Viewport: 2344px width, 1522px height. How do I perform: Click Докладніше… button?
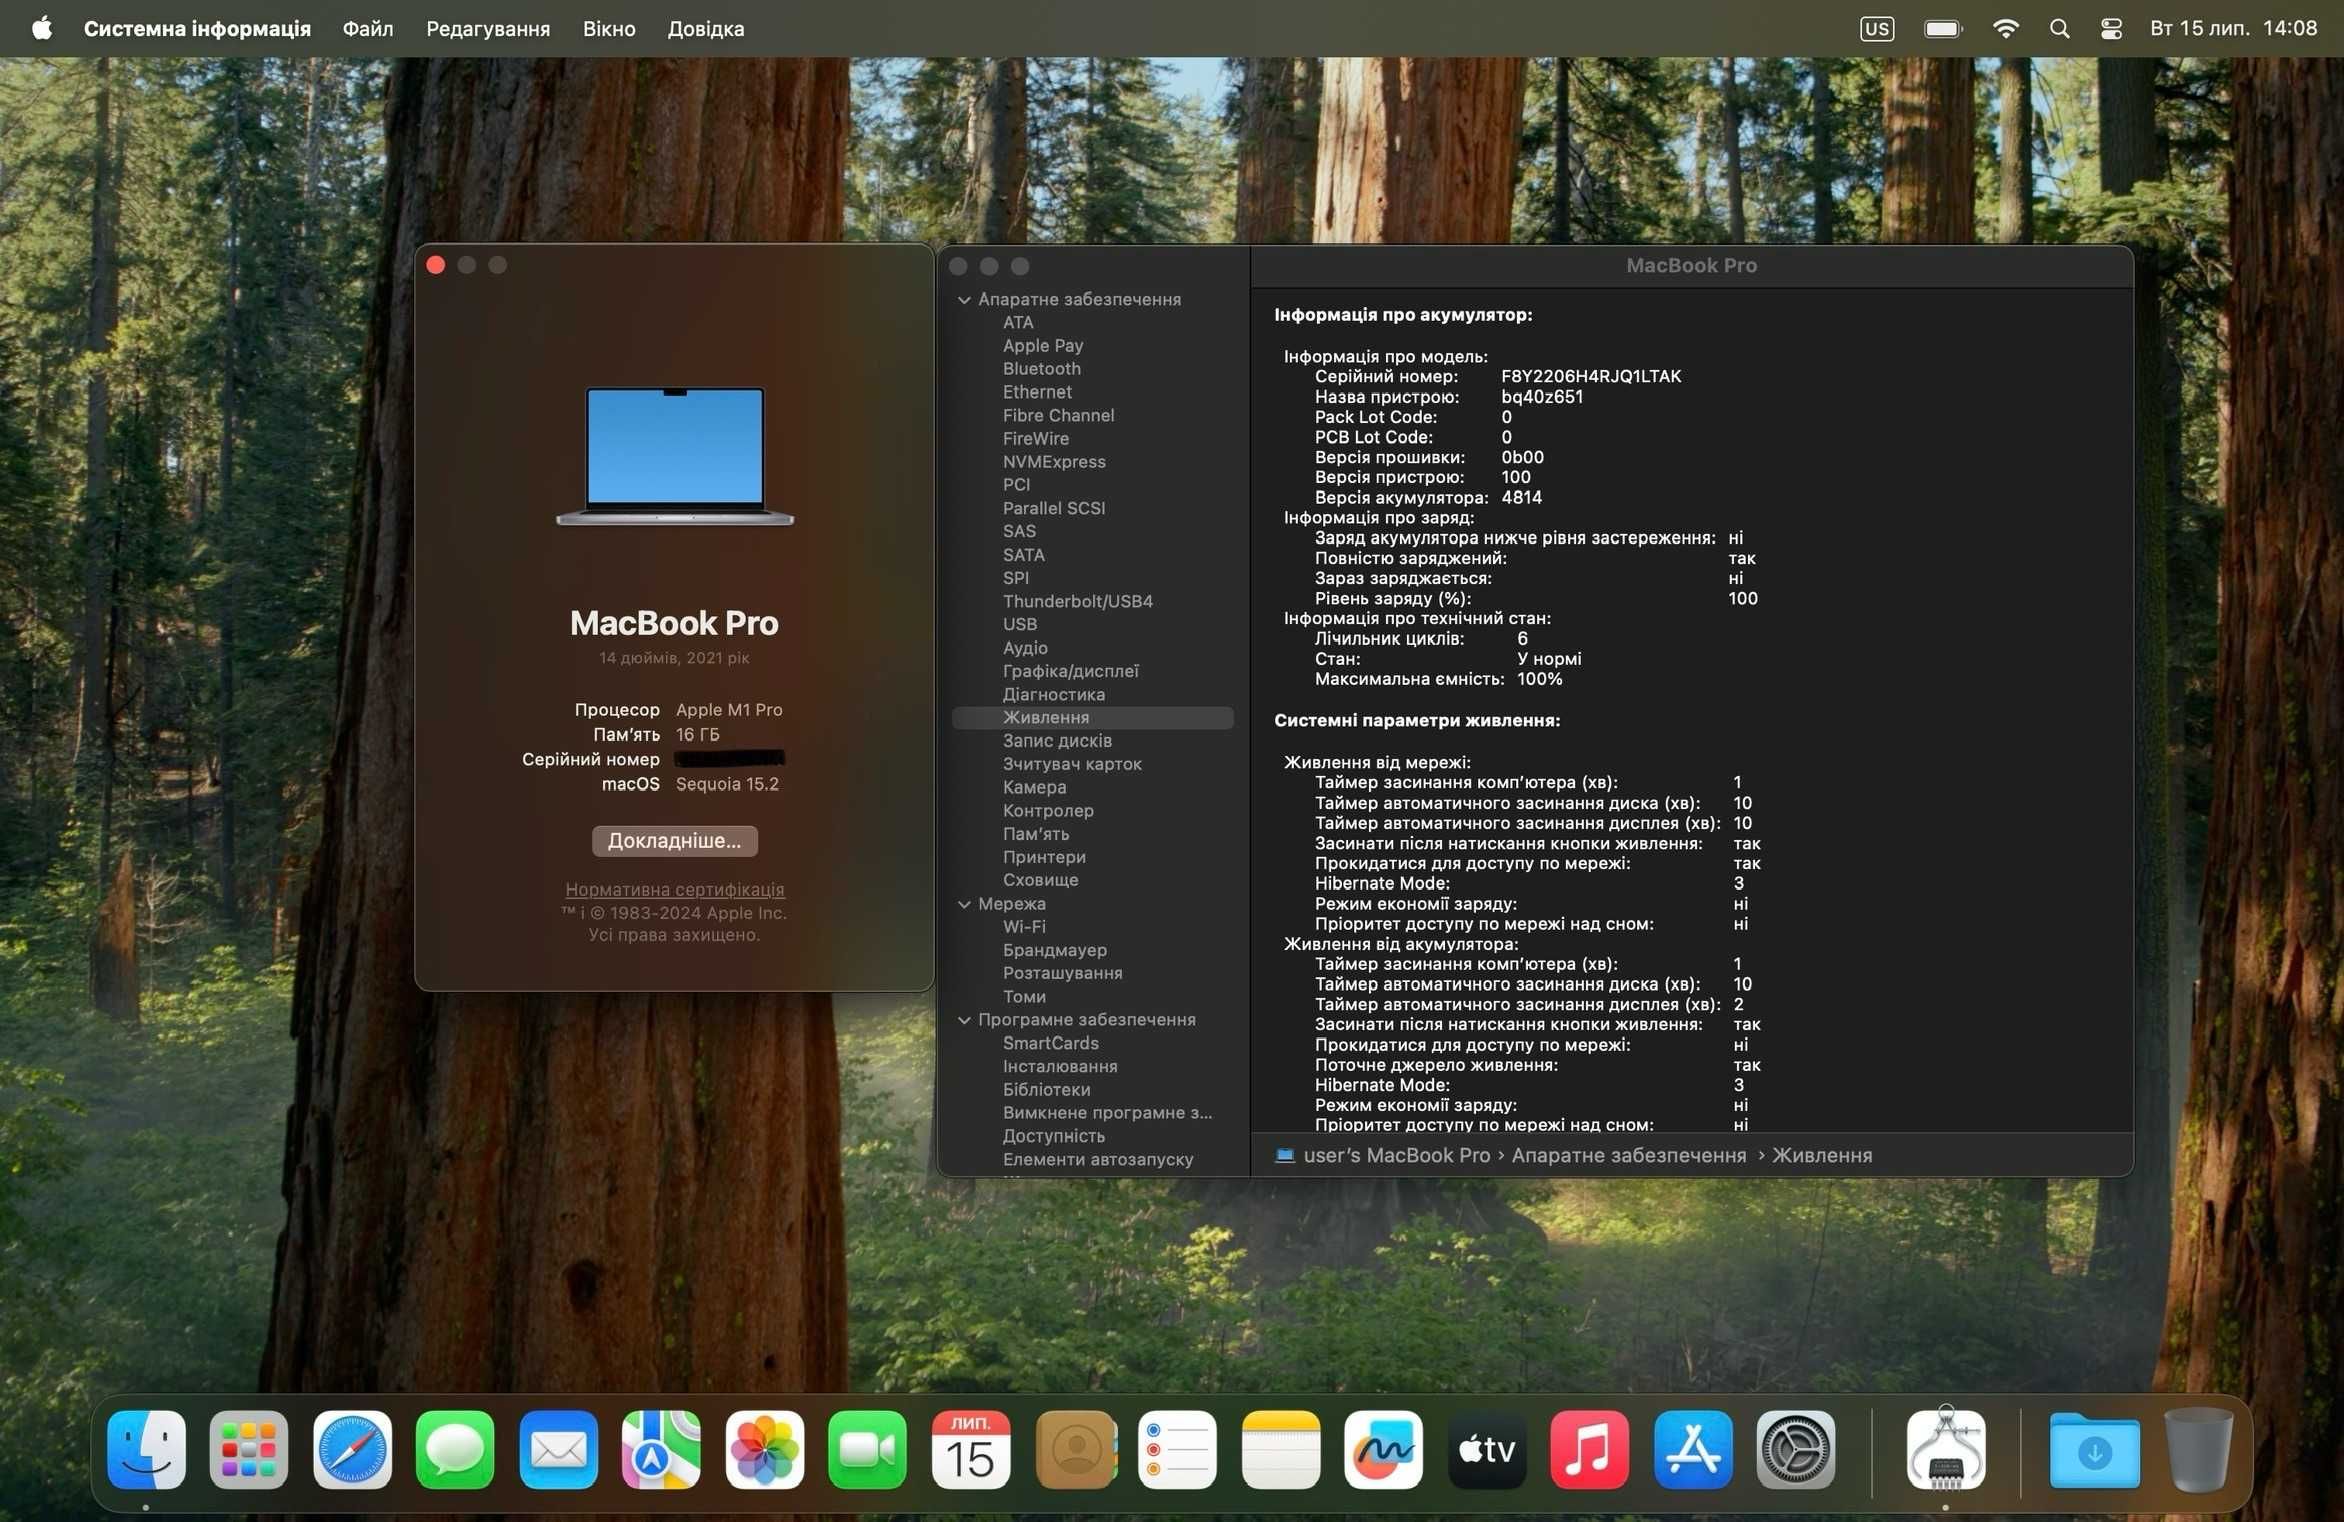[674, 840]
